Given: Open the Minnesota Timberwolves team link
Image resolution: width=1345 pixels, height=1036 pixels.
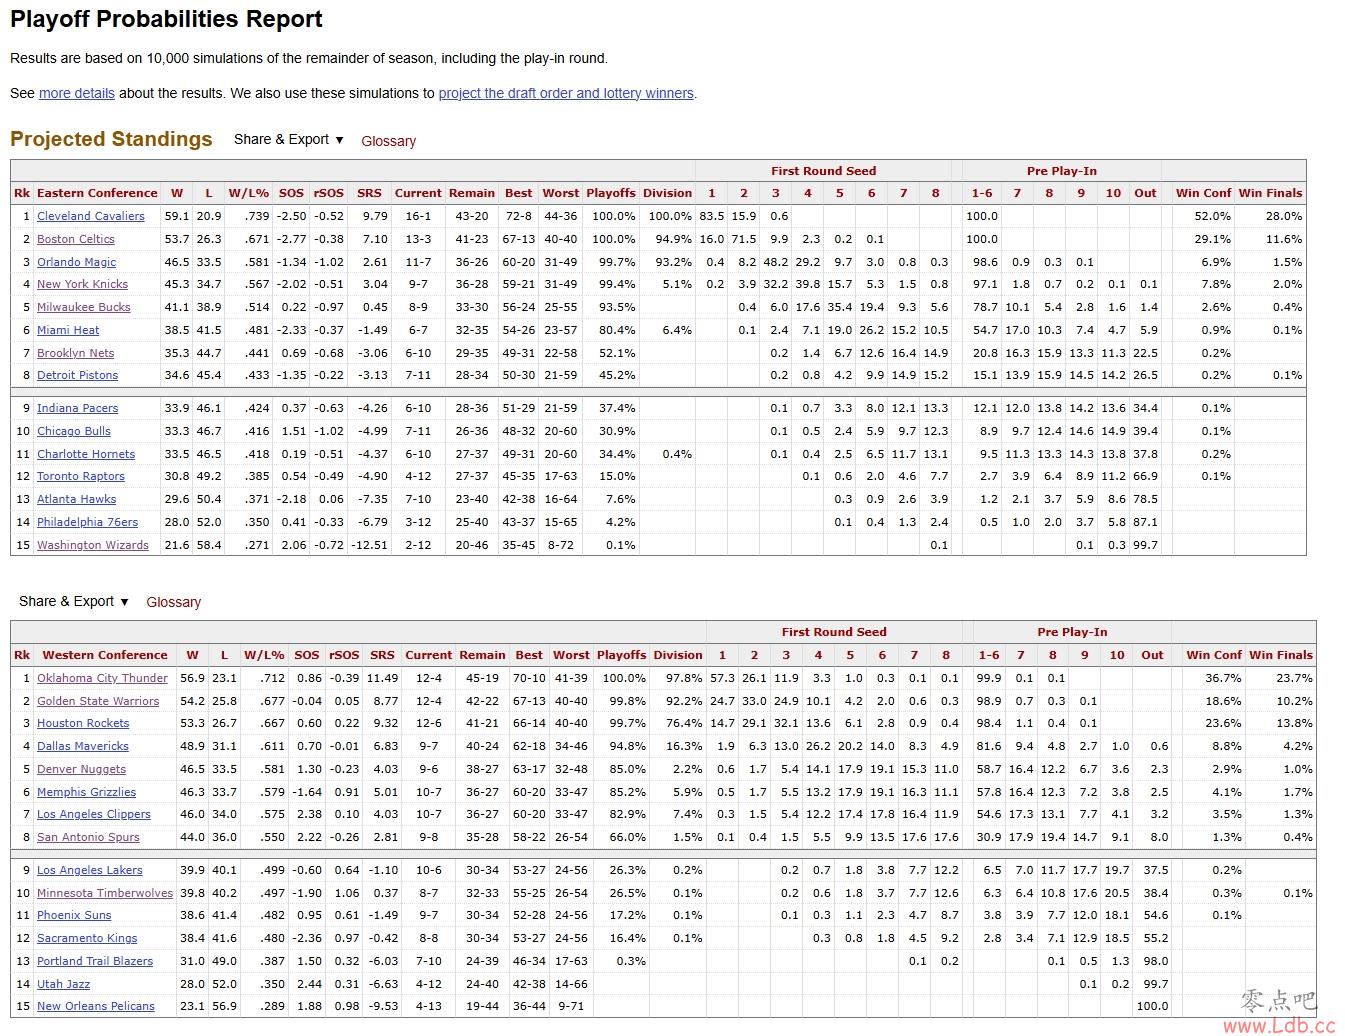Looking at the screenshot, I should (105, 893).
